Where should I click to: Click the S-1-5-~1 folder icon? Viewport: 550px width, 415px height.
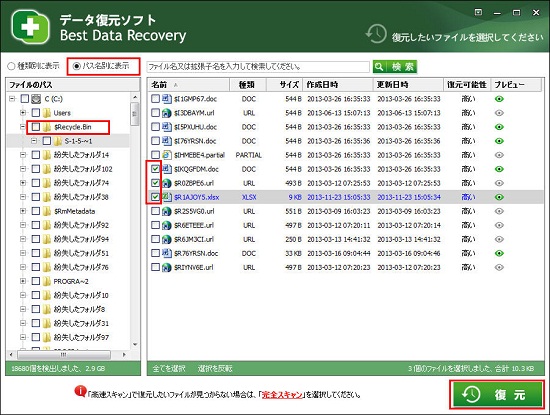pyautogui.click(x=58, y=141)
